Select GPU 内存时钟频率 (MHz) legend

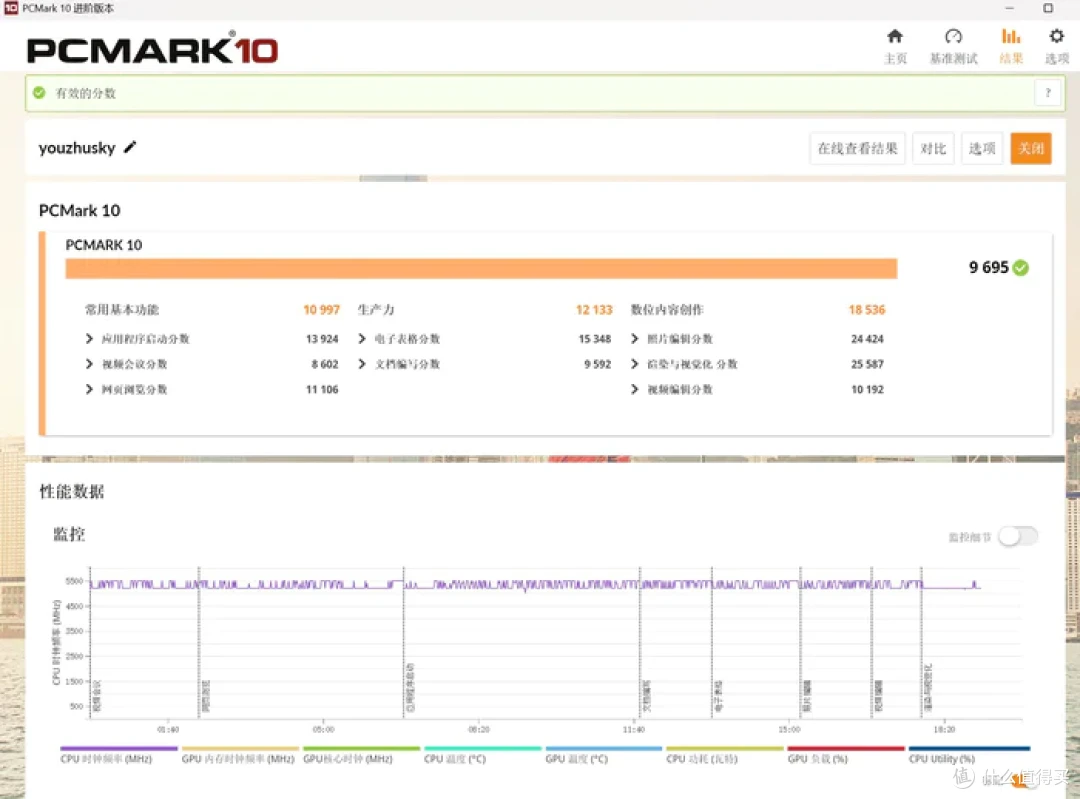tap(238, 758)
